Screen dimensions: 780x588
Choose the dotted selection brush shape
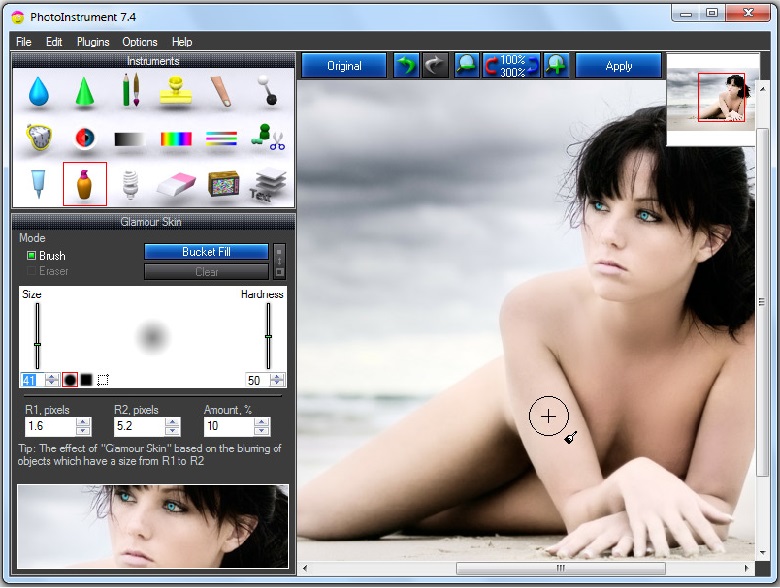tap(103, 380)
